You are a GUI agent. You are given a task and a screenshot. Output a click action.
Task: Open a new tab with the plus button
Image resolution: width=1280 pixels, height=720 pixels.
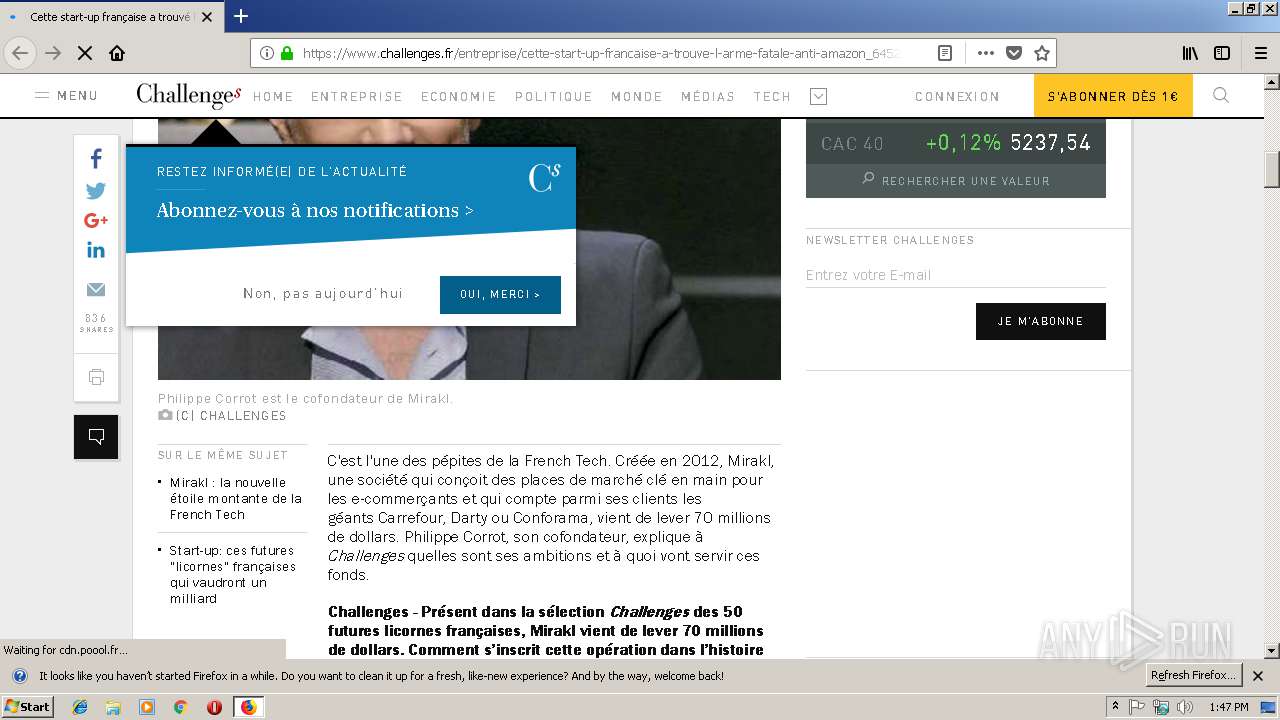pos(241,16)
